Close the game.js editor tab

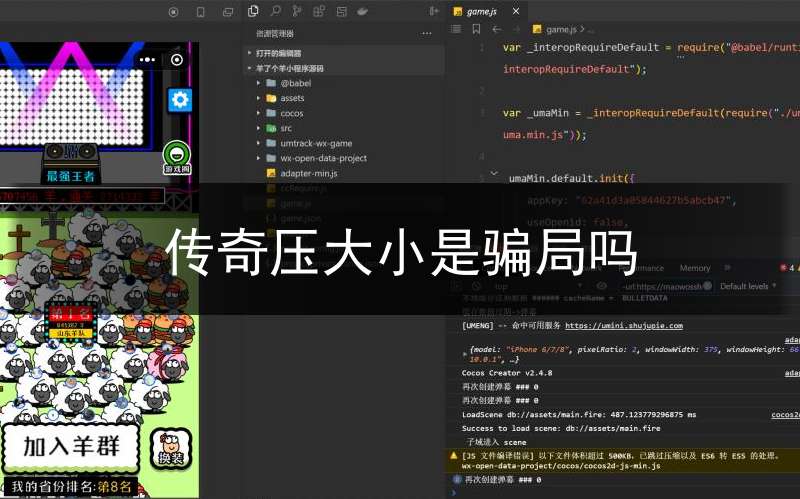516,11
